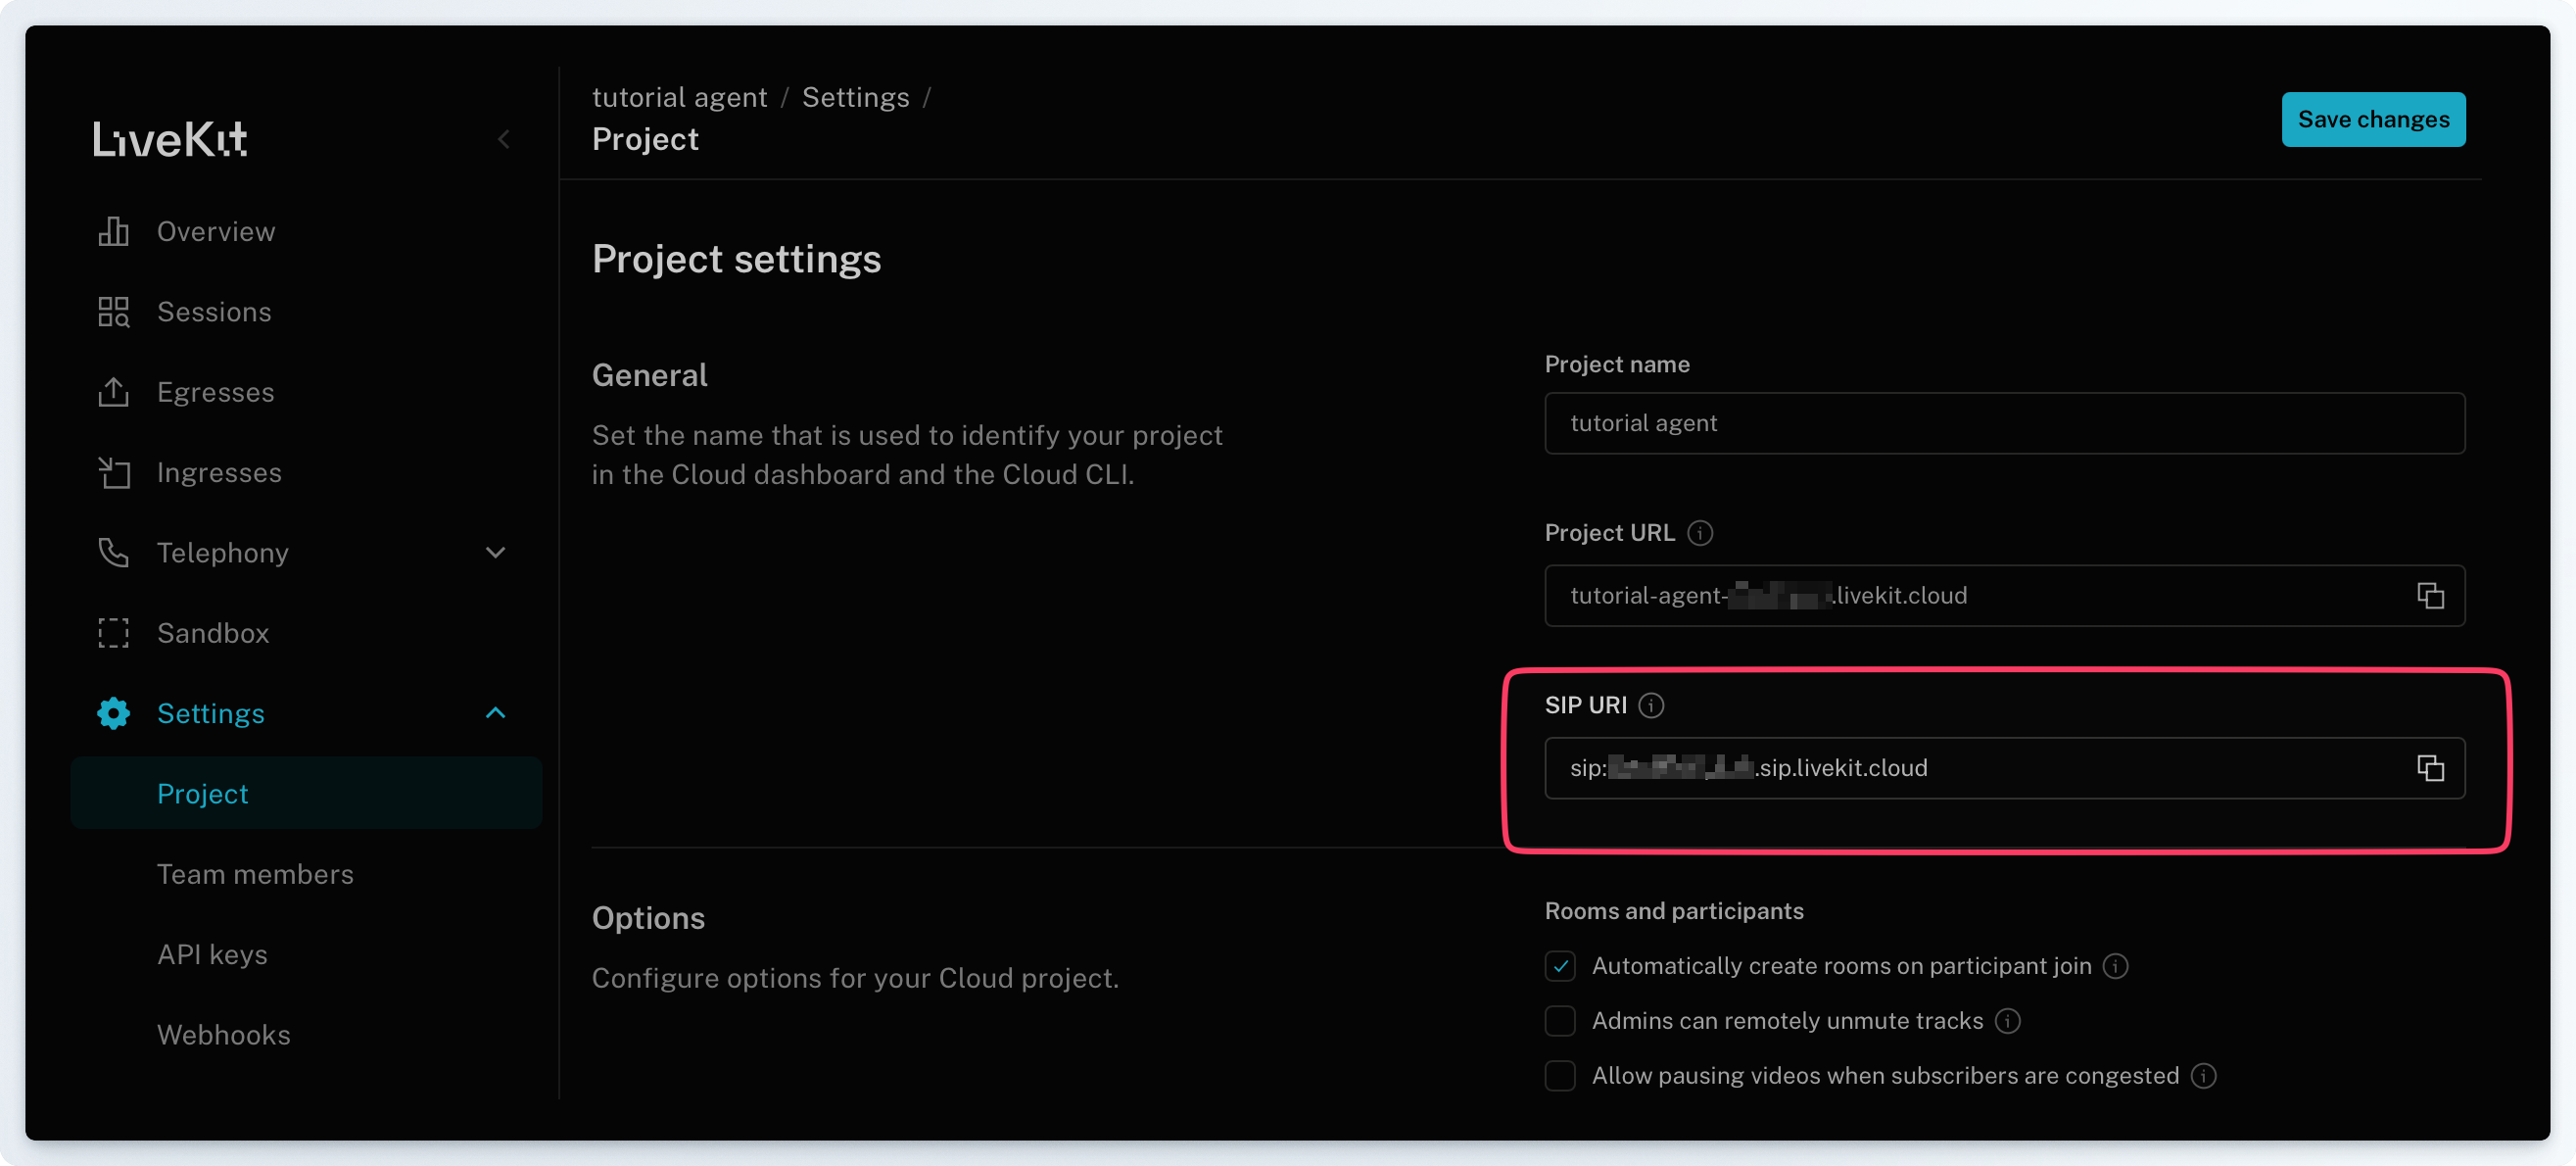Enable pausing videos when subscribers congested
Image resolution: width=2576 pixels, height=1166 pixels.
click(1560, 1076)
